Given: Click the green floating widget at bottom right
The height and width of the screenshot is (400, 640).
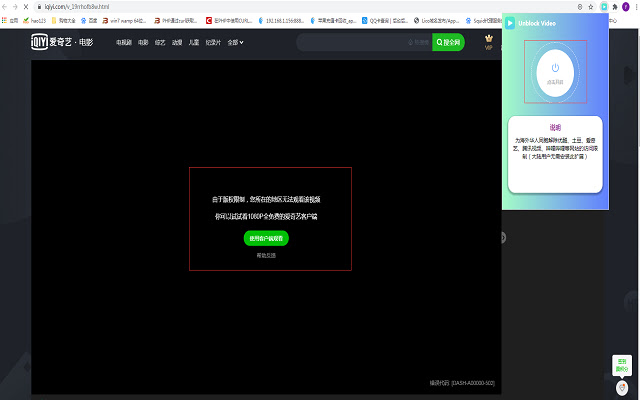Looking at the screenshot, I should tap(622, 365).
